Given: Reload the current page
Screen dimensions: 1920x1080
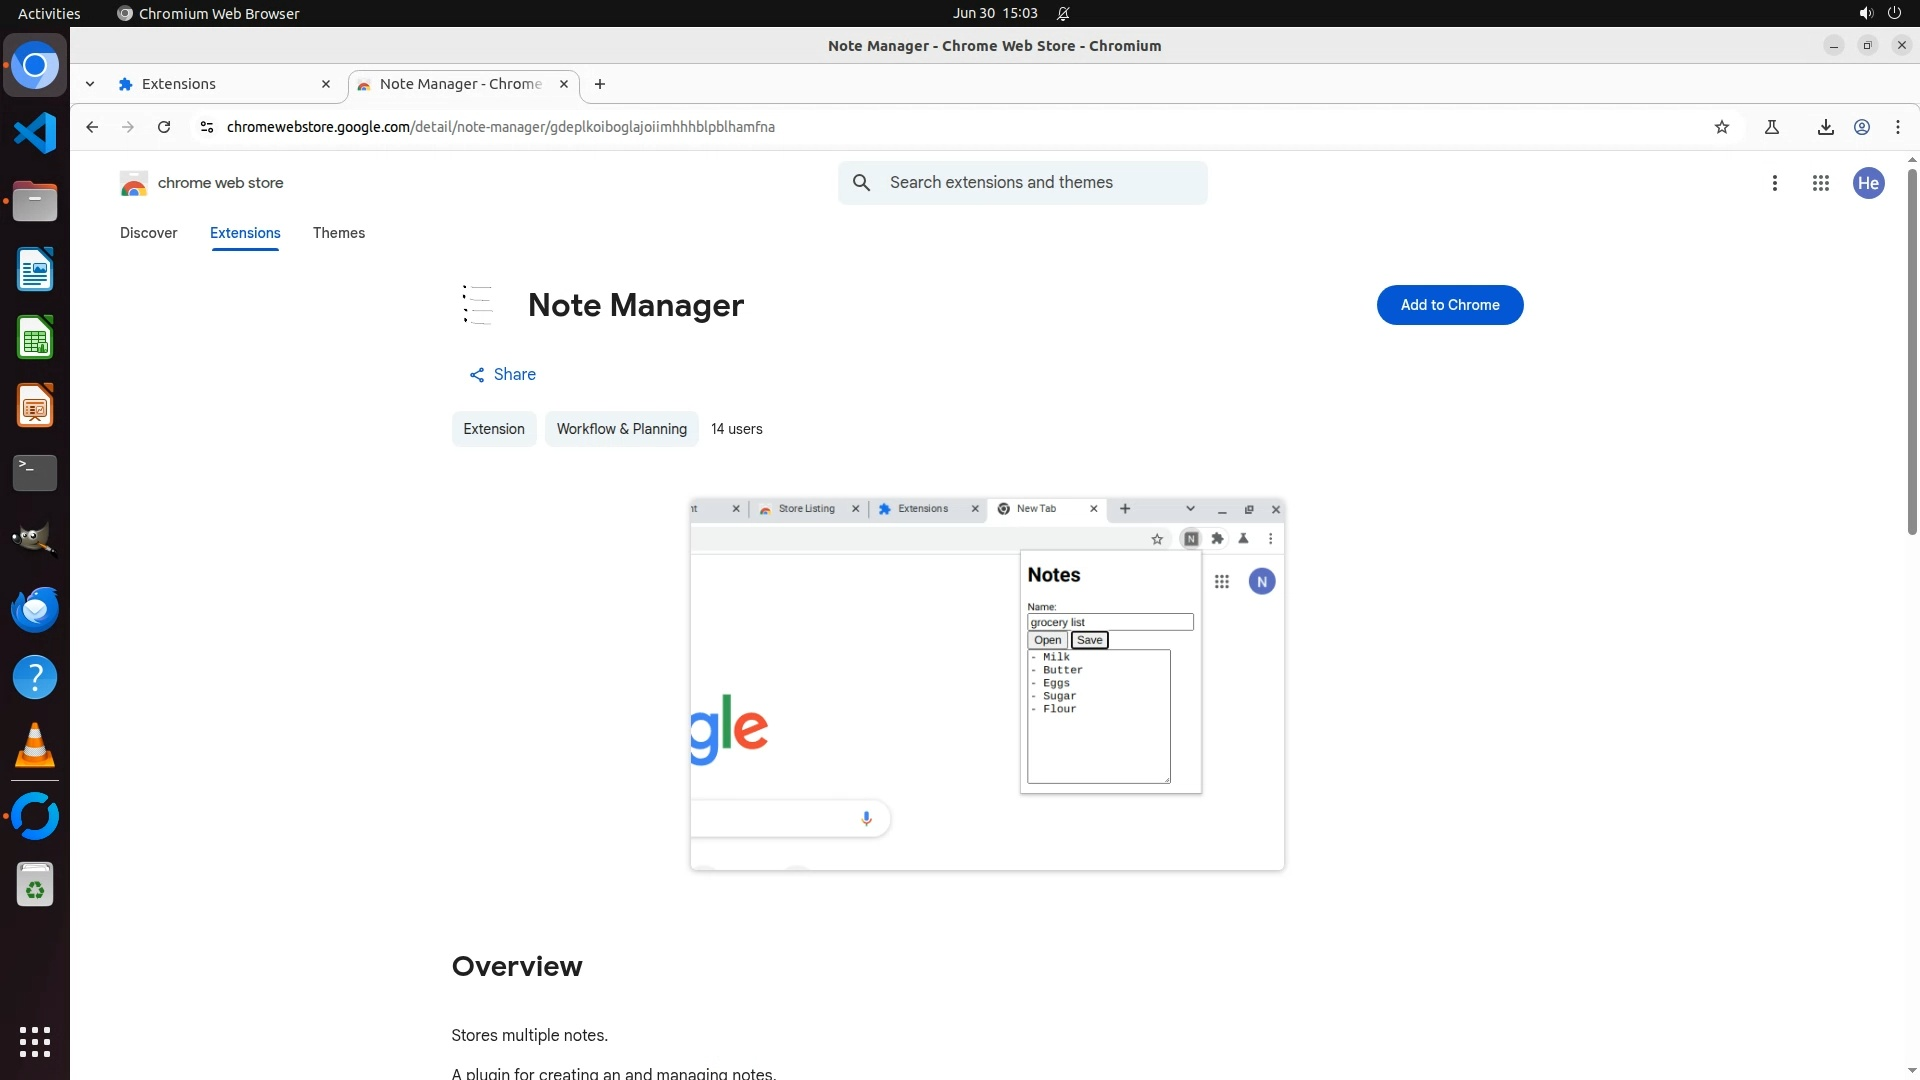Looking at the screenshot, I should click(x=164, y=127).
